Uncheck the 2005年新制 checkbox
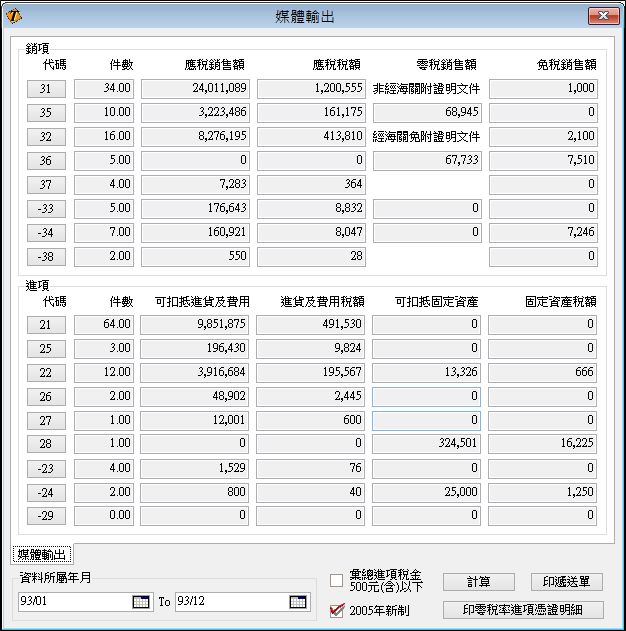The width and height of the screenshot is (626, 631). [337, 610]
